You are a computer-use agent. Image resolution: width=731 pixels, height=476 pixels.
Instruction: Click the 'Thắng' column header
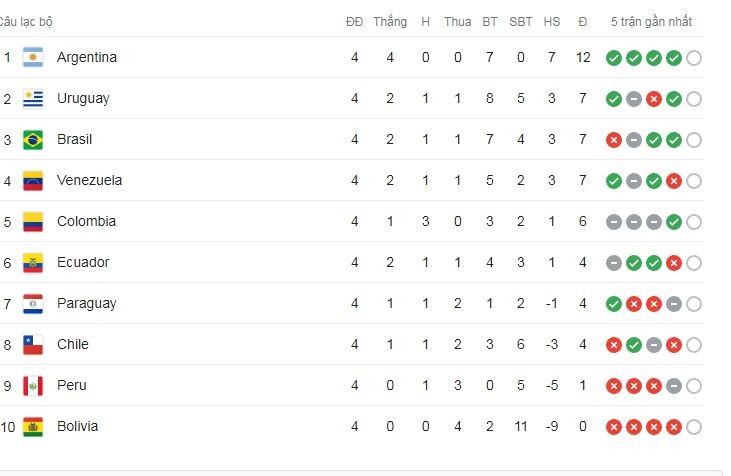pyautogui.click(x=390, y=21)
